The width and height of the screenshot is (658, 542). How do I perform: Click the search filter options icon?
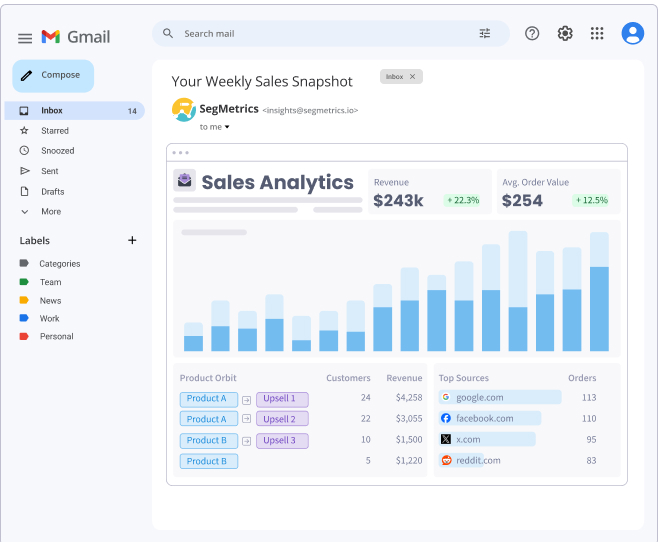click(485, 33)
